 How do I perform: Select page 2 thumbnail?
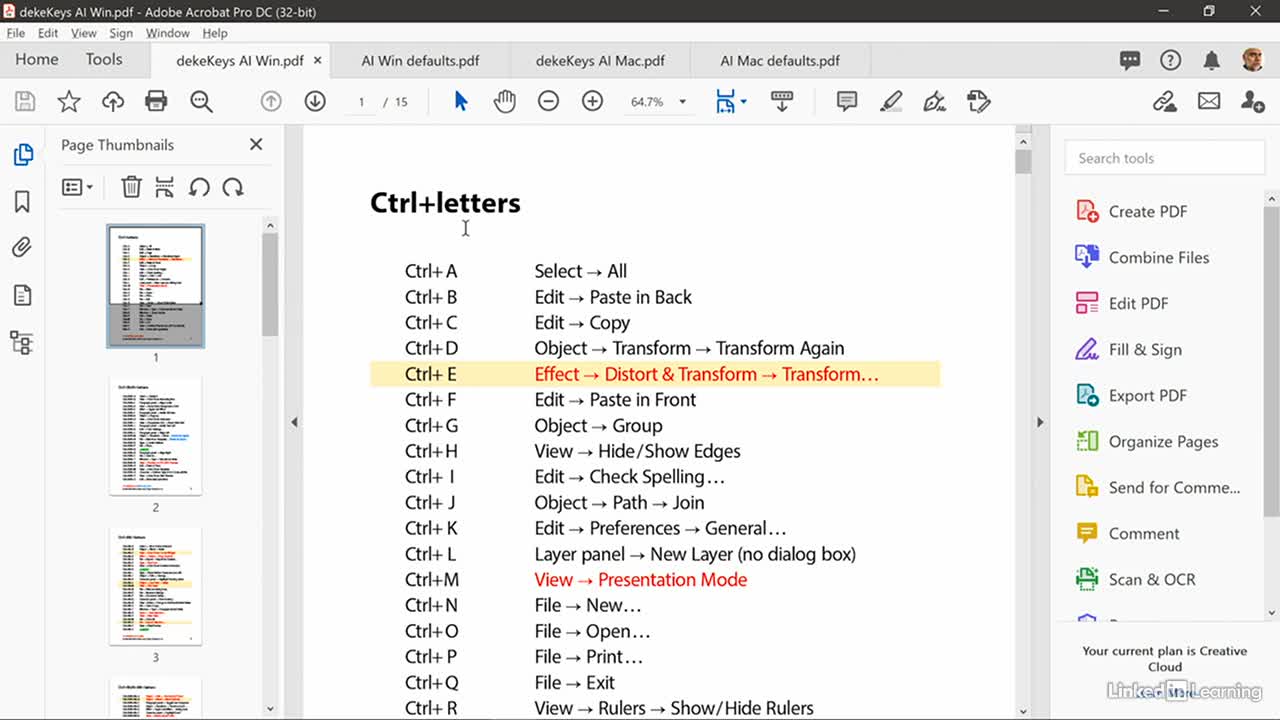pyautogui.click(x=155, y=436)
